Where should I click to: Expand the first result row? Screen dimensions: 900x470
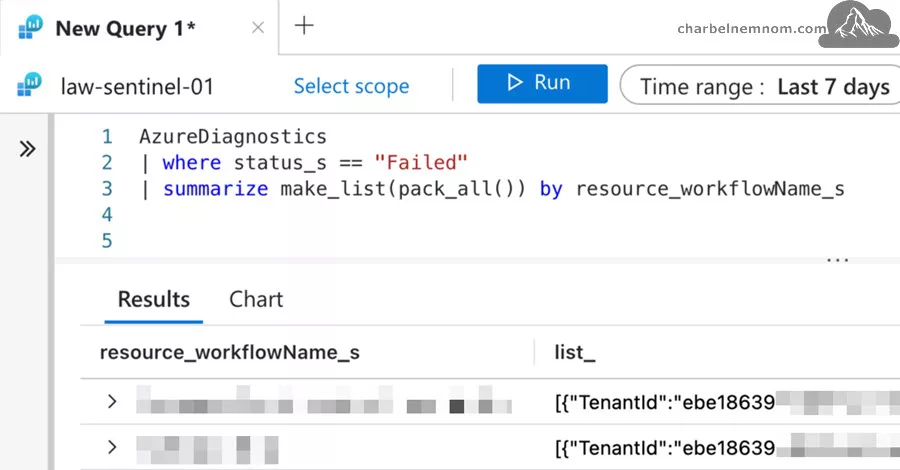click(112, 401)
